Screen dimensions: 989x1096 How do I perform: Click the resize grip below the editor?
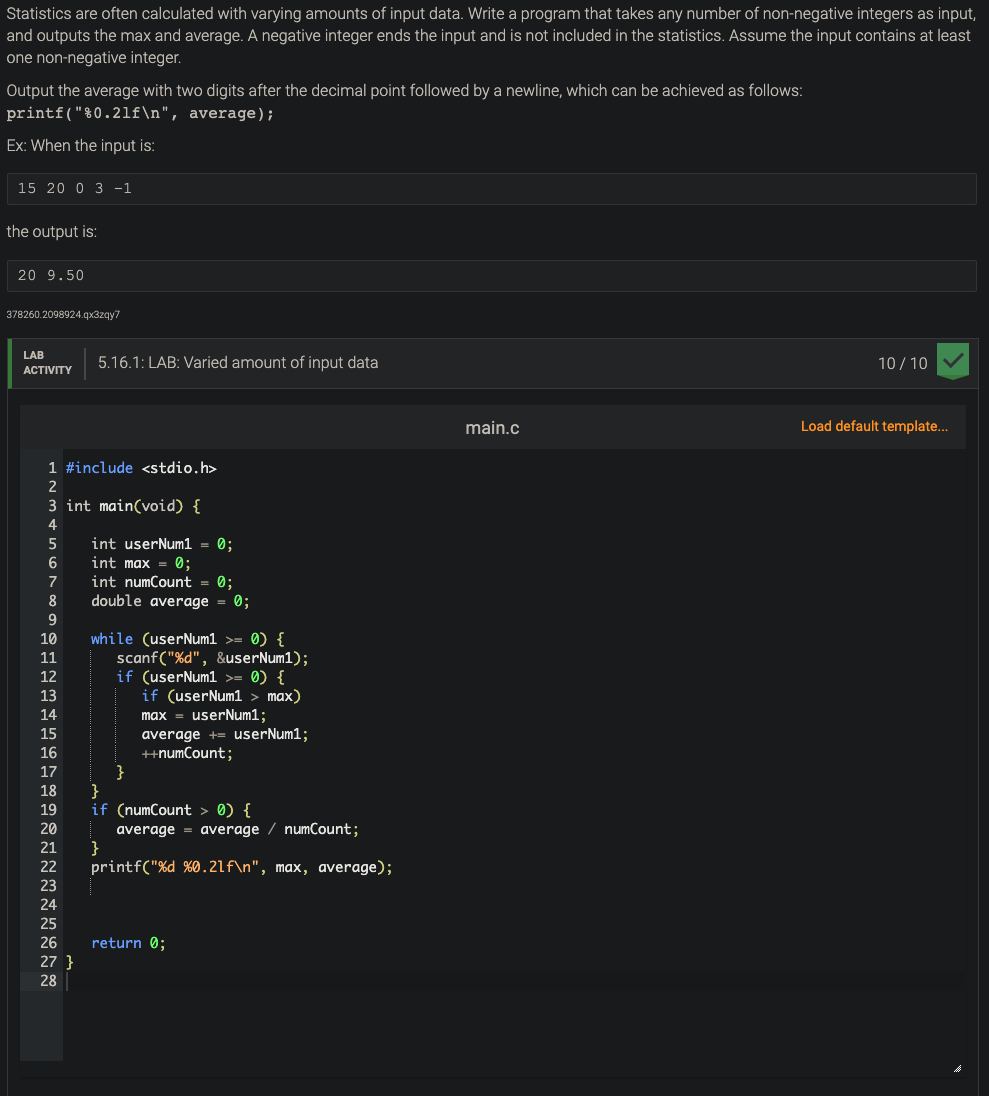pyautogui.click(x=956, y=1068)
